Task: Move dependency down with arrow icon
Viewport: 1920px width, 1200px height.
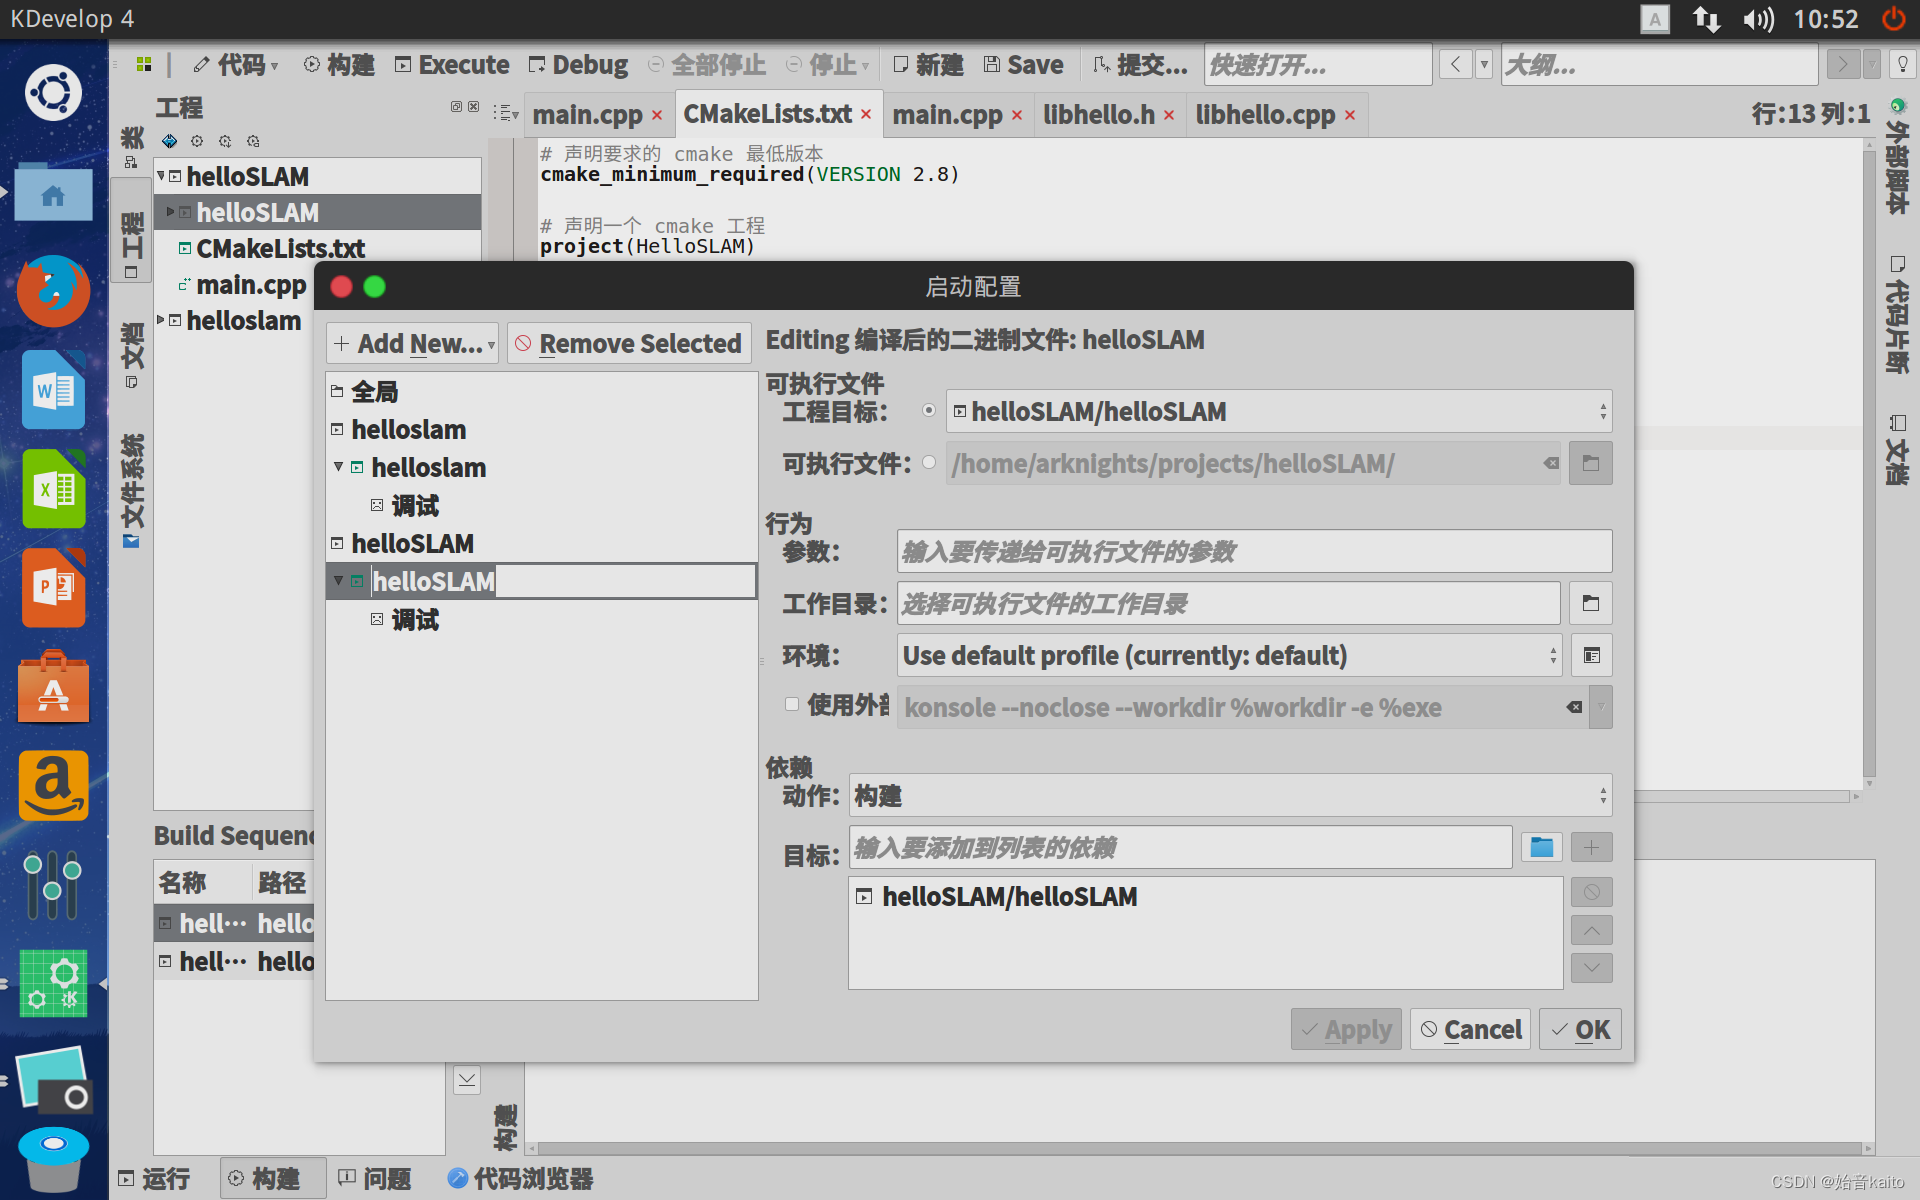Action: coord(1591,967)
